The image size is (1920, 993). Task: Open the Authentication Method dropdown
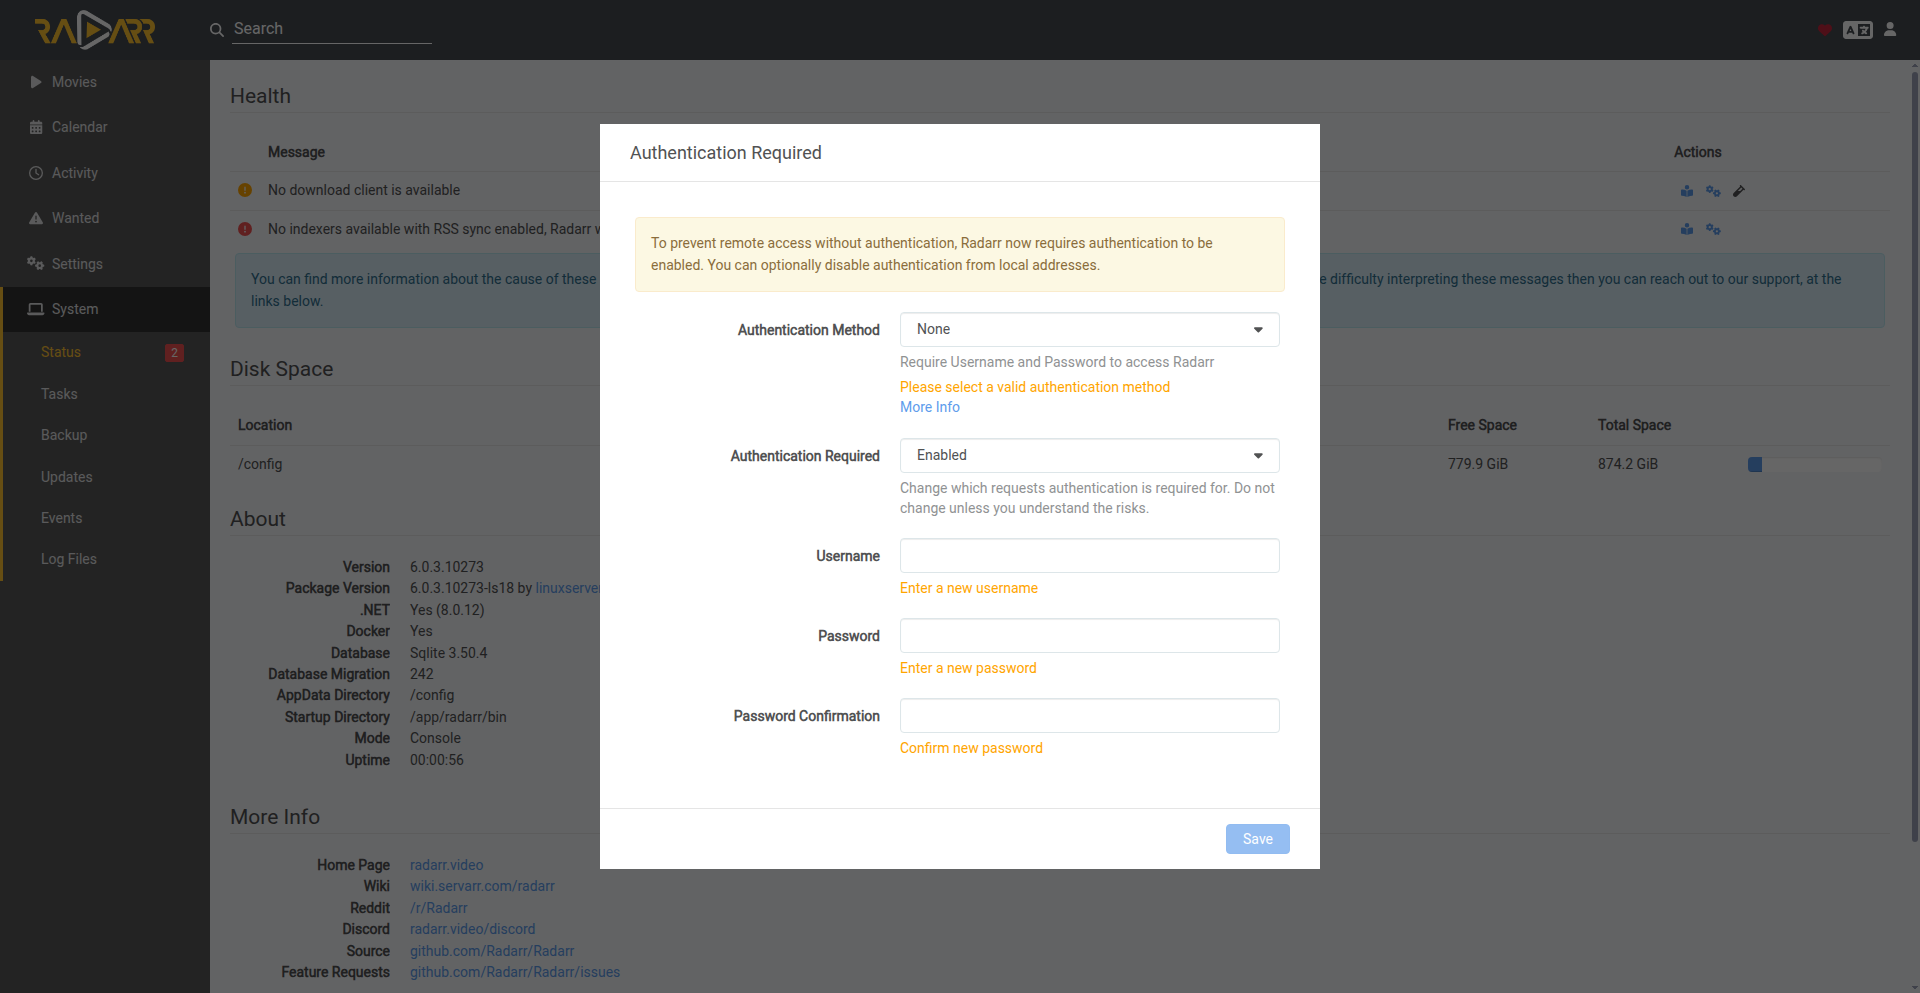tap(1089, 330)
